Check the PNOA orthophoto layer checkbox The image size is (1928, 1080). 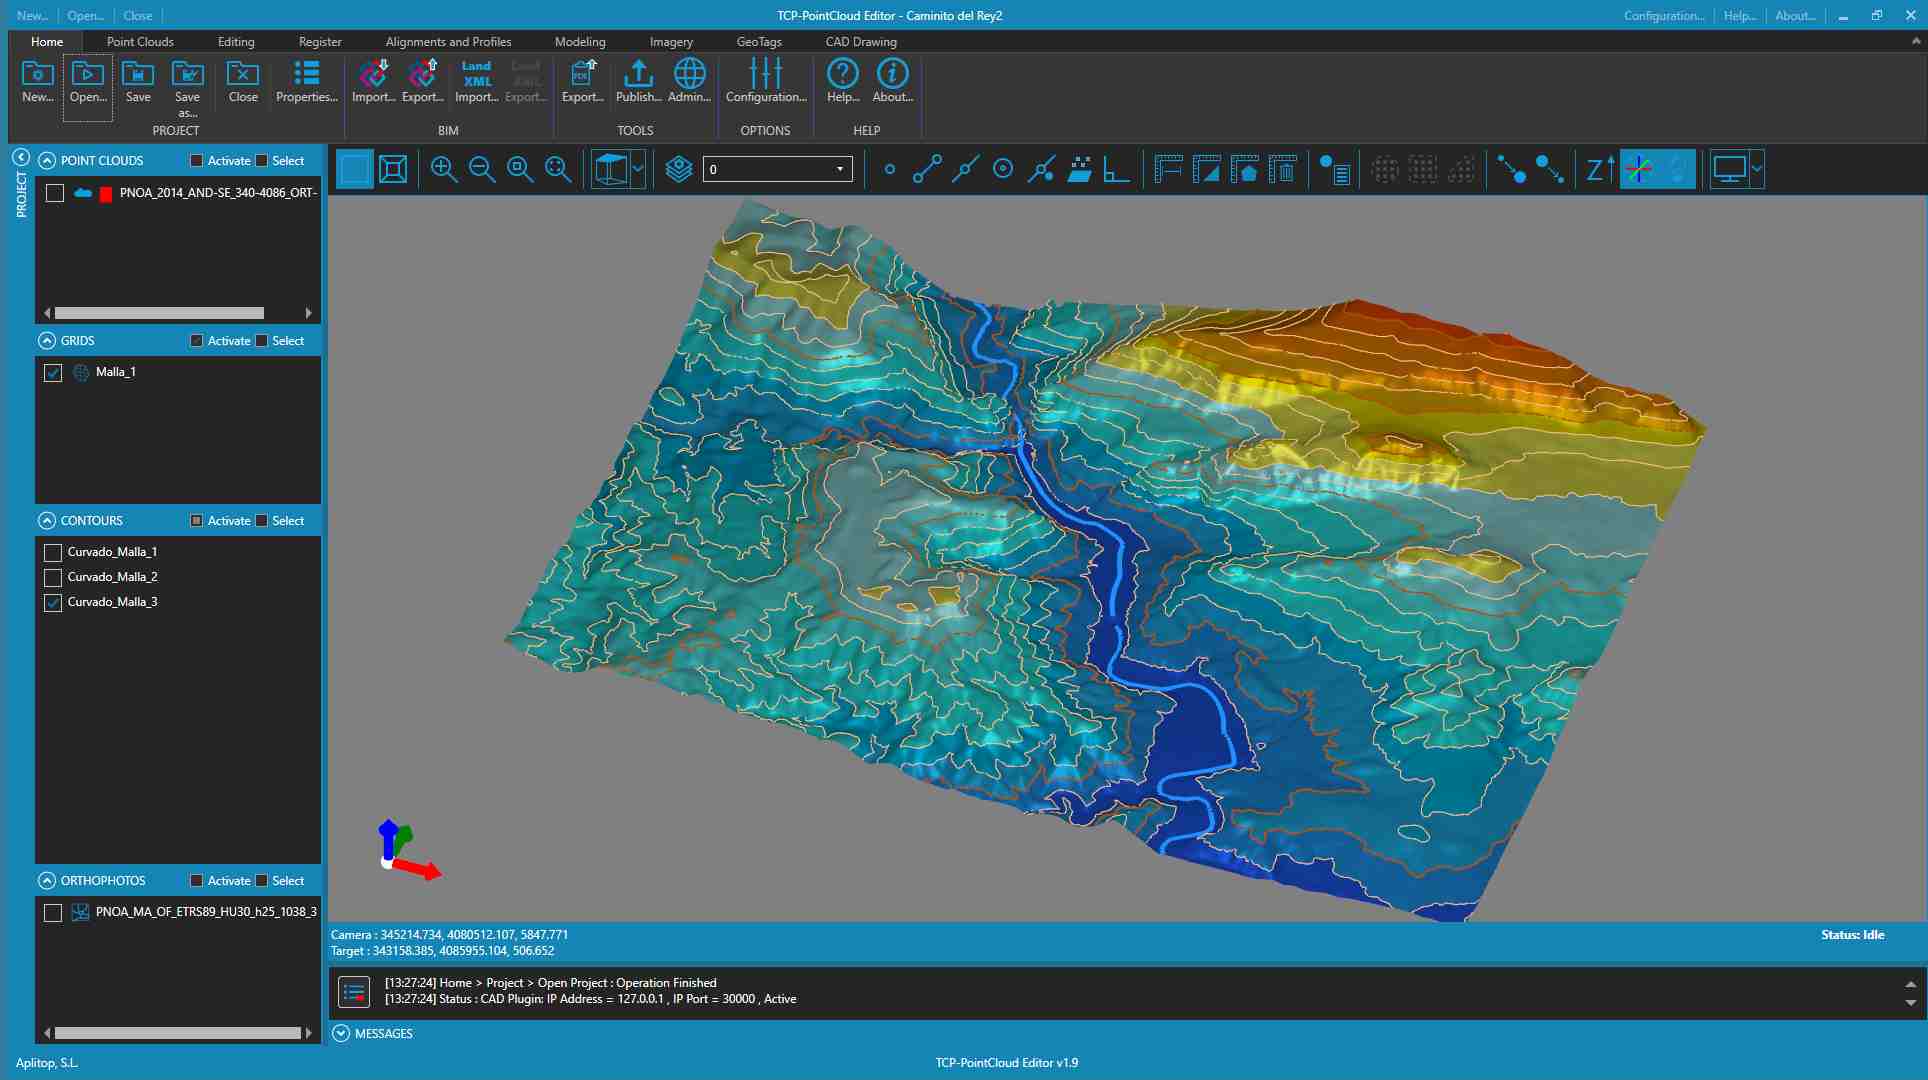pyautogui.click(x=54, y=912)
